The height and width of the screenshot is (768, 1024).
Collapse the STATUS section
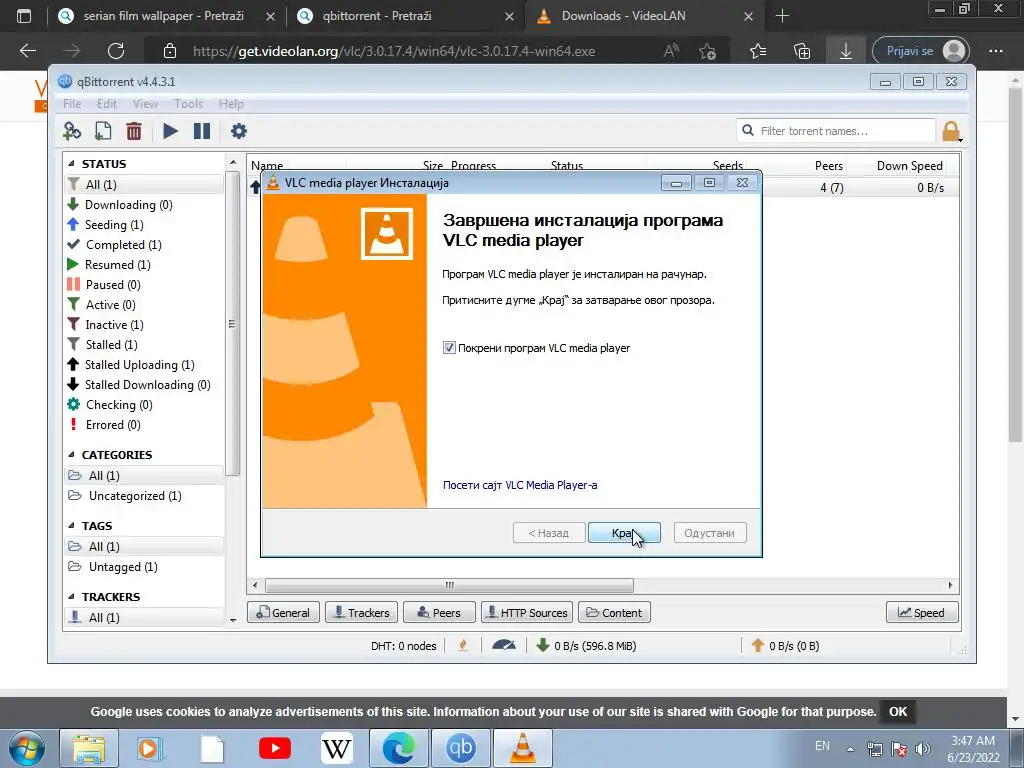71,164
